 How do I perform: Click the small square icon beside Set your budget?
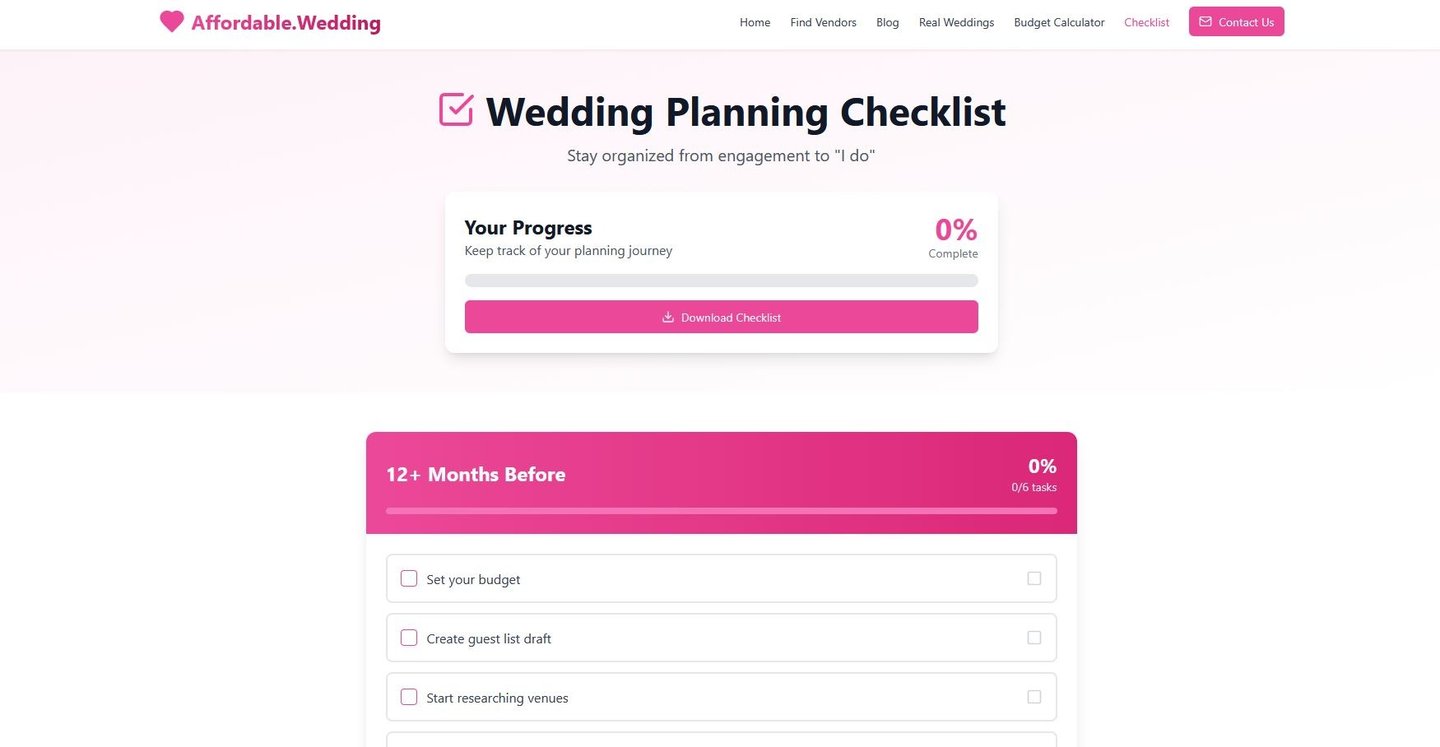pyautogui.click(x=1034, y=578)
